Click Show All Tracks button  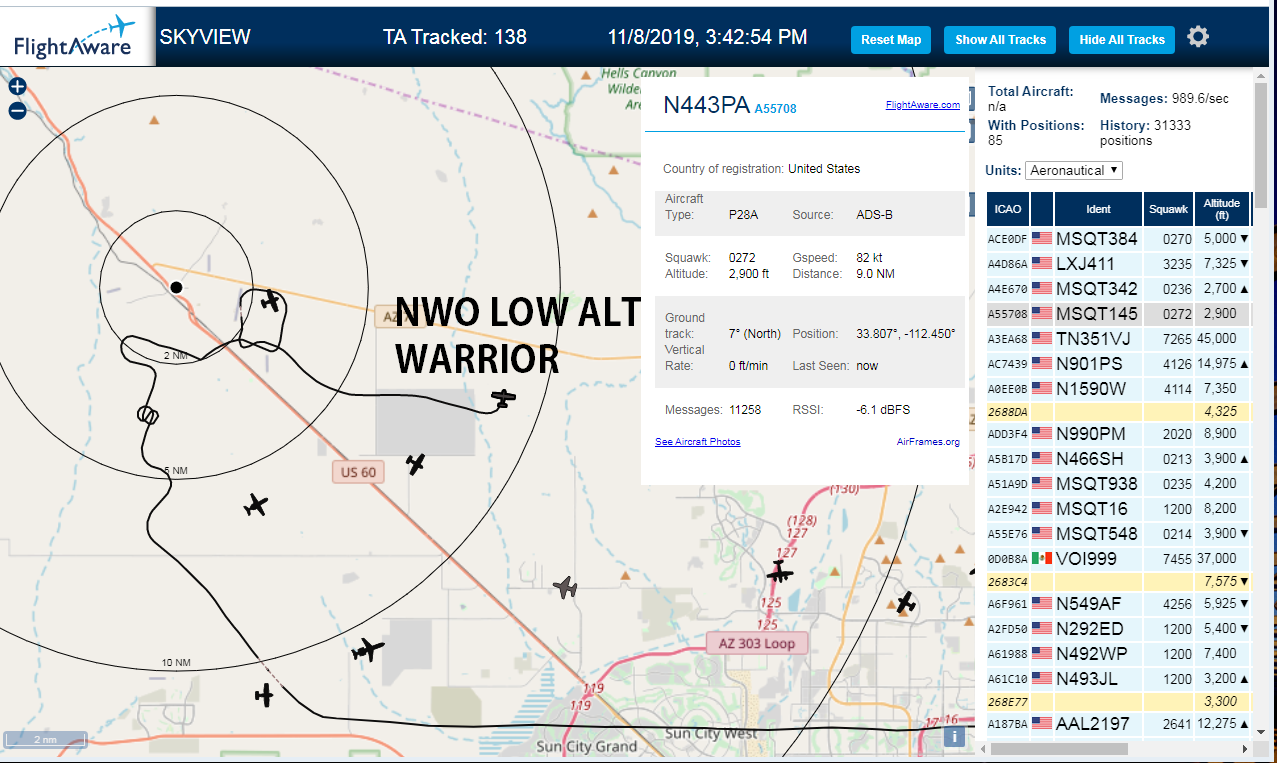1000,40
